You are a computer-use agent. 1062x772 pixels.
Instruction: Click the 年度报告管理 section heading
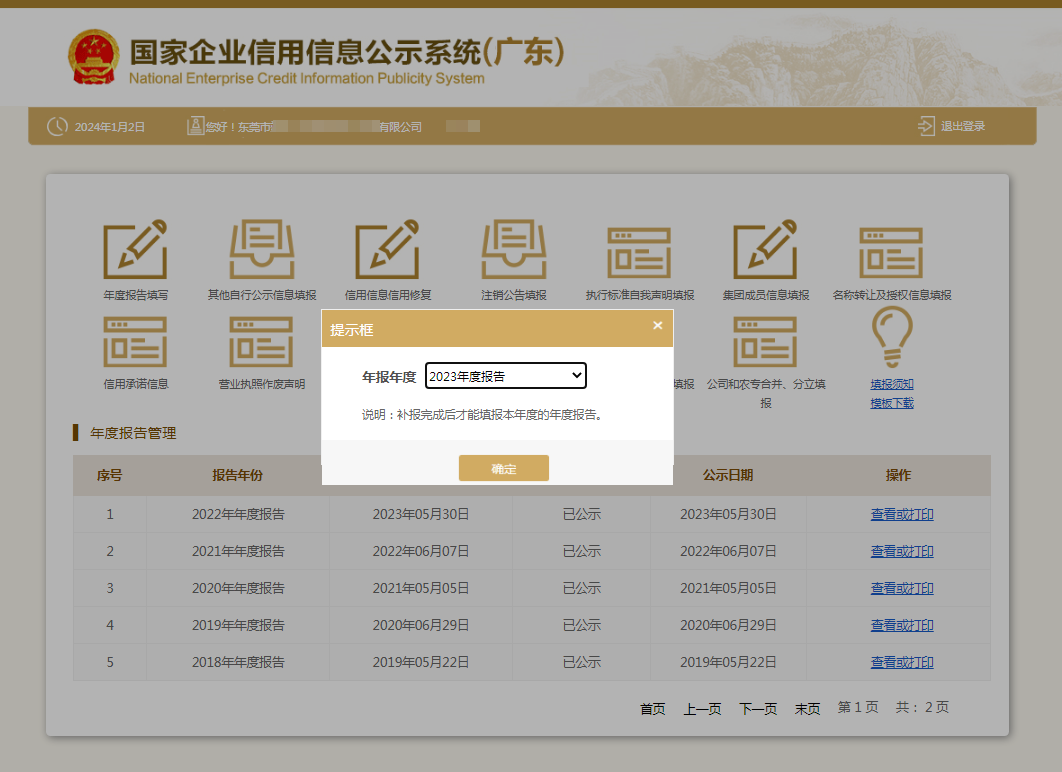click(x=133, y=433)
